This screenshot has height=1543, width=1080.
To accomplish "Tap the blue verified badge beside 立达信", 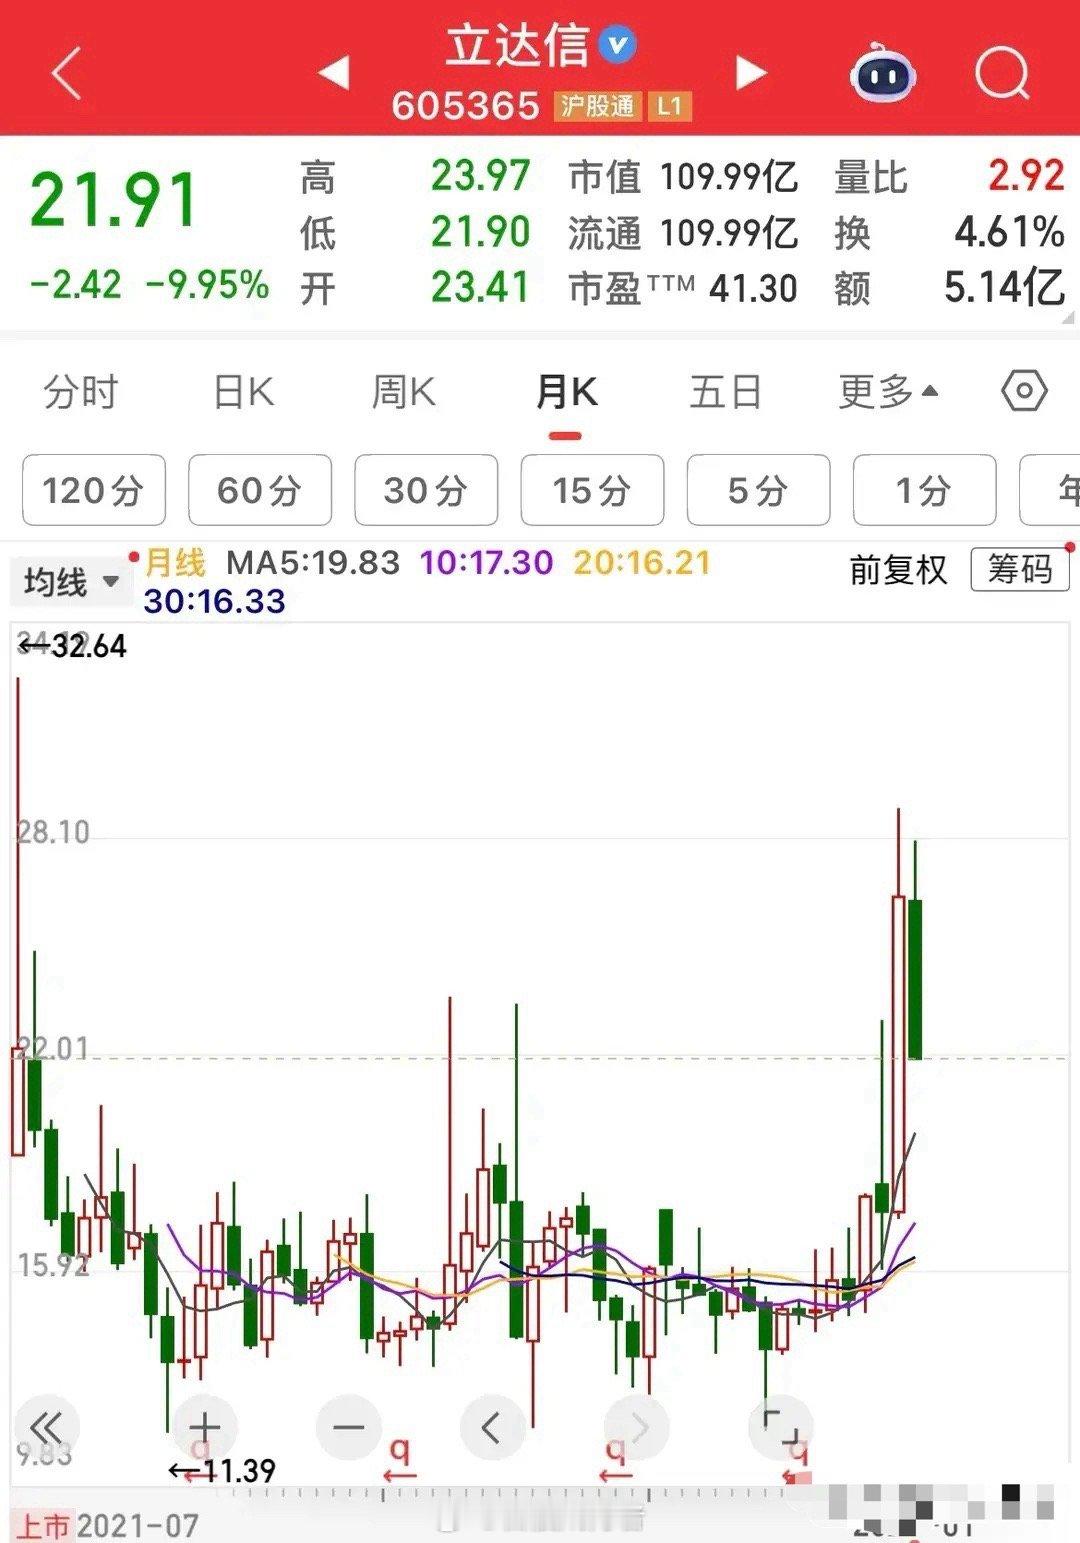I will click(617, 44).
